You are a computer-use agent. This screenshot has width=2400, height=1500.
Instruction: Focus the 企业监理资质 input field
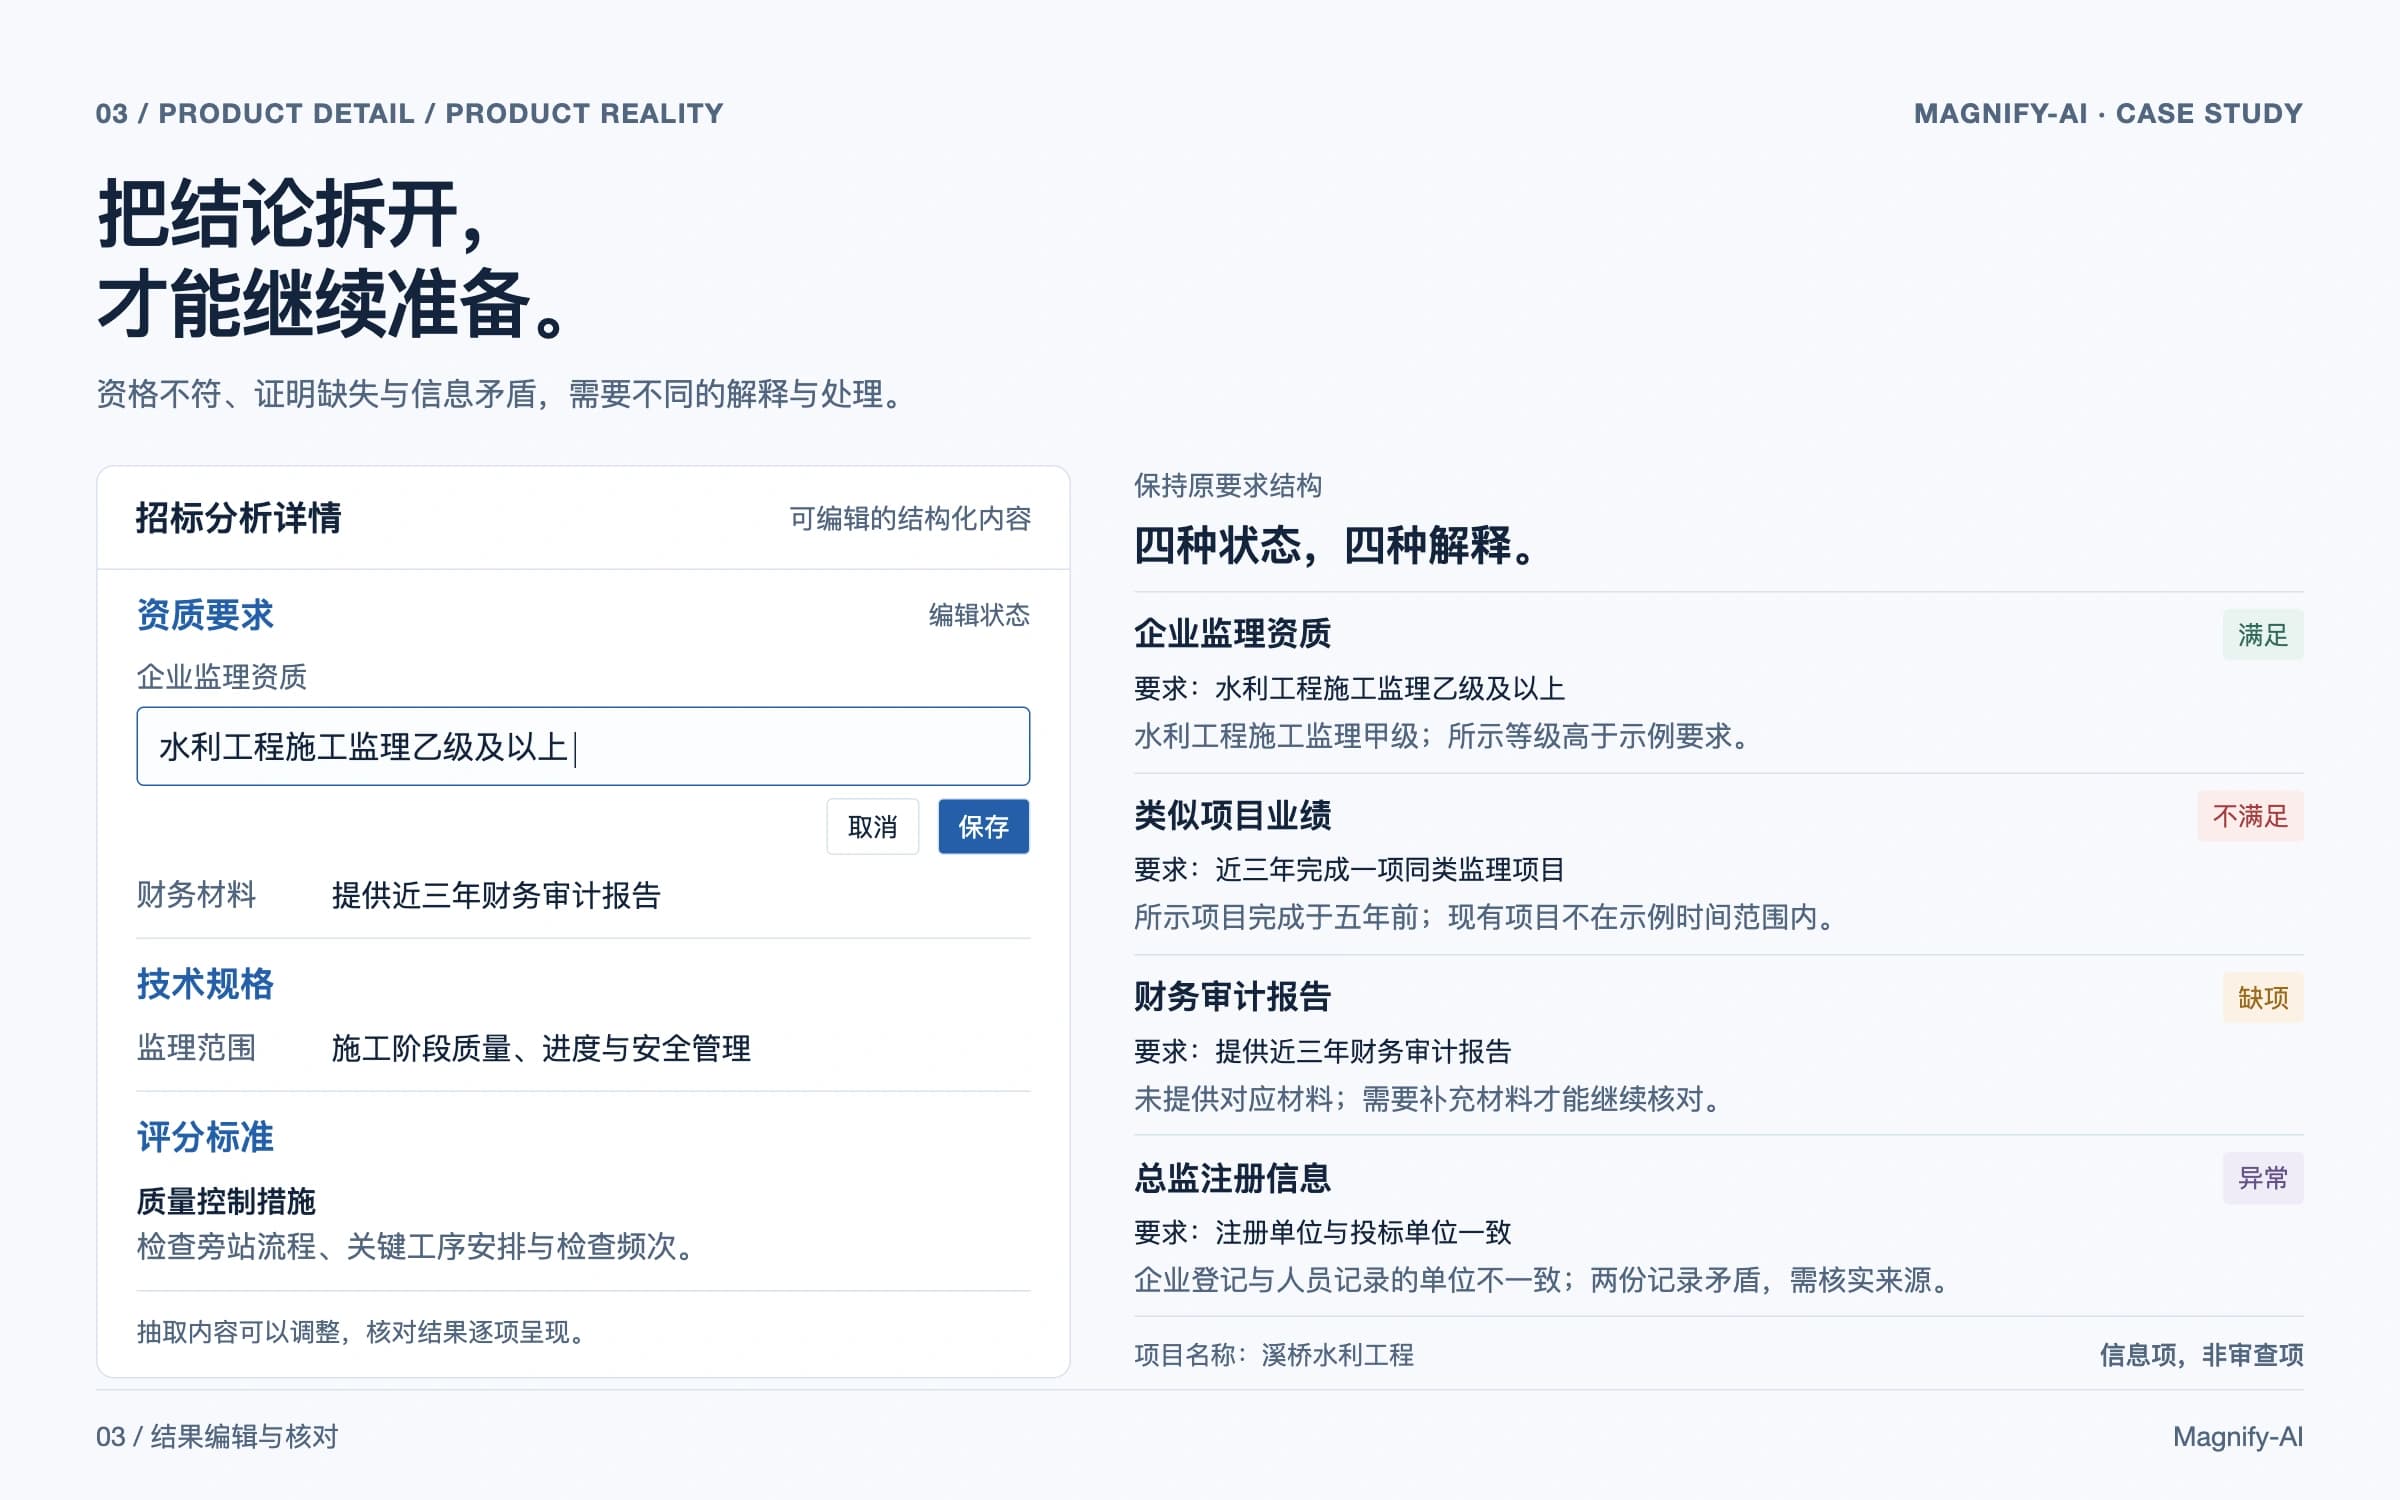coord(583,746)
